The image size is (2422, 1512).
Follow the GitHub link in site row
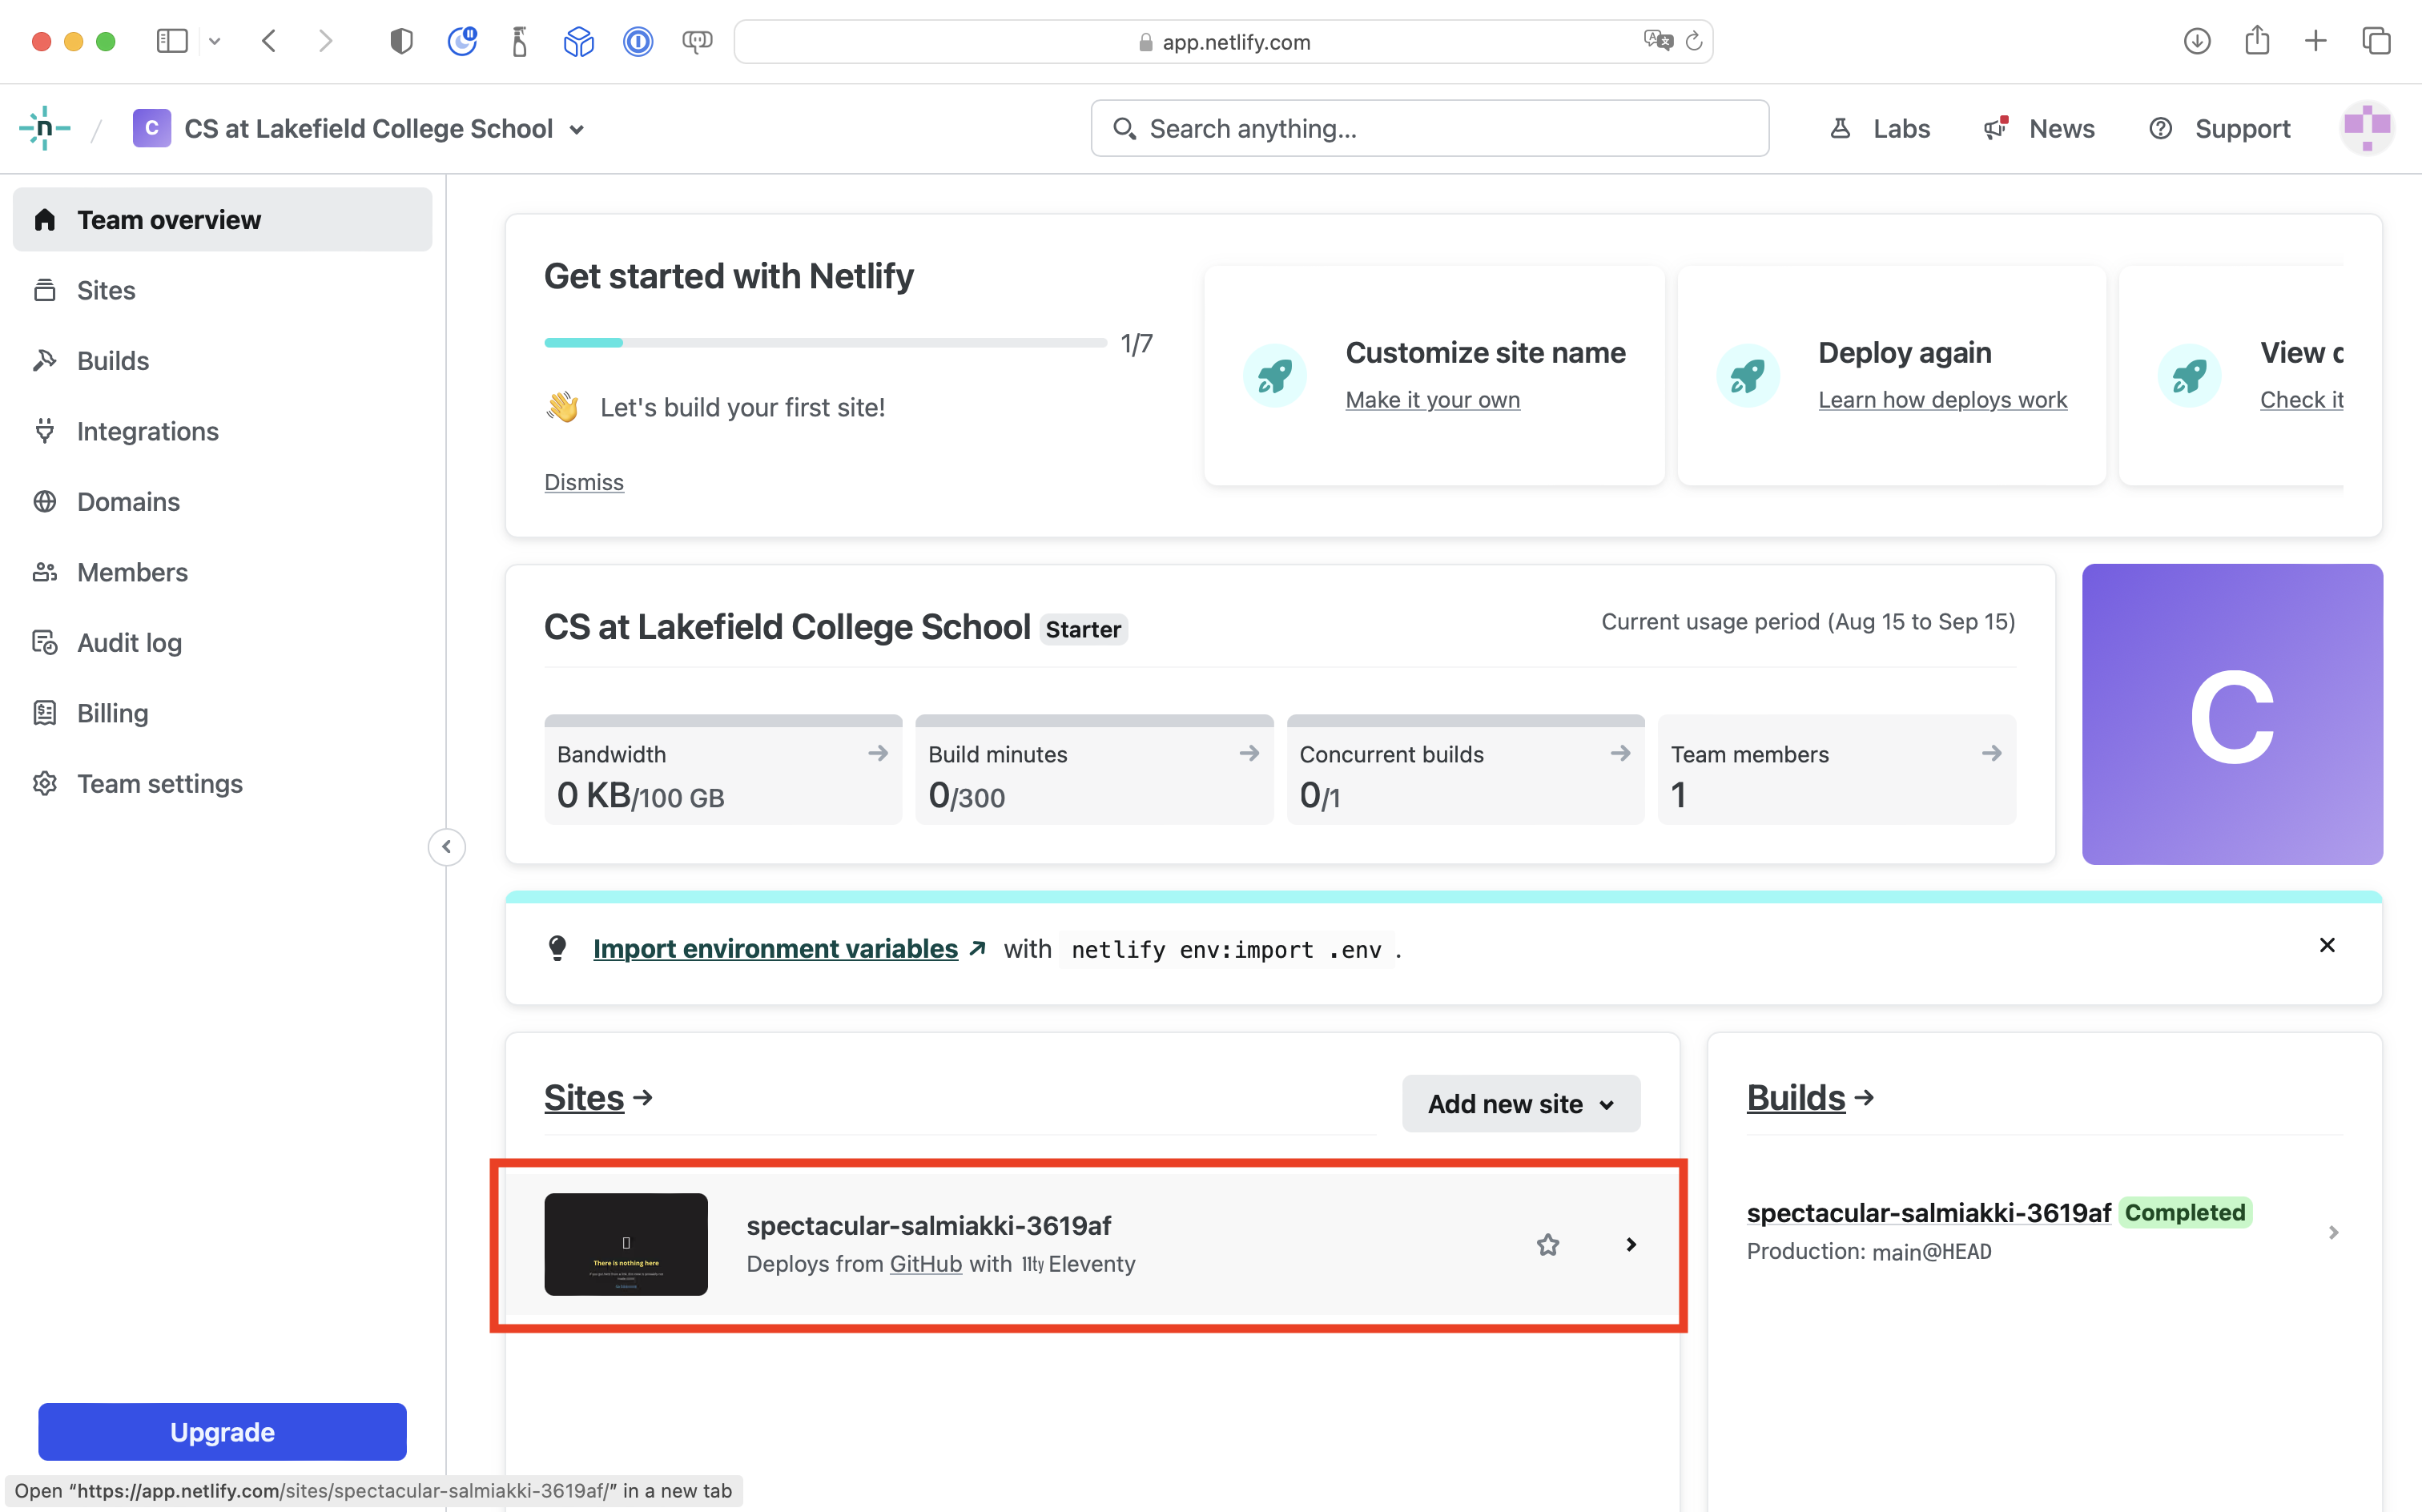pos(926,1264)
